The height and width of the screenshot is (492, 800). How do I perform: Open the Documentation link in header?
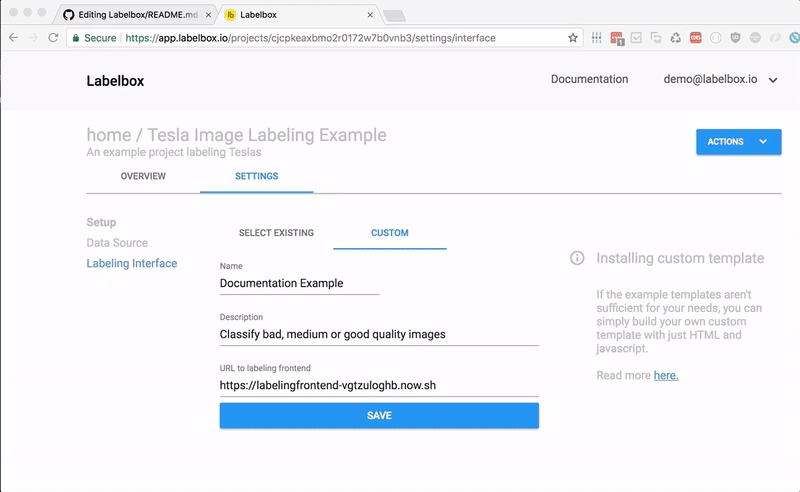(589, 79)
